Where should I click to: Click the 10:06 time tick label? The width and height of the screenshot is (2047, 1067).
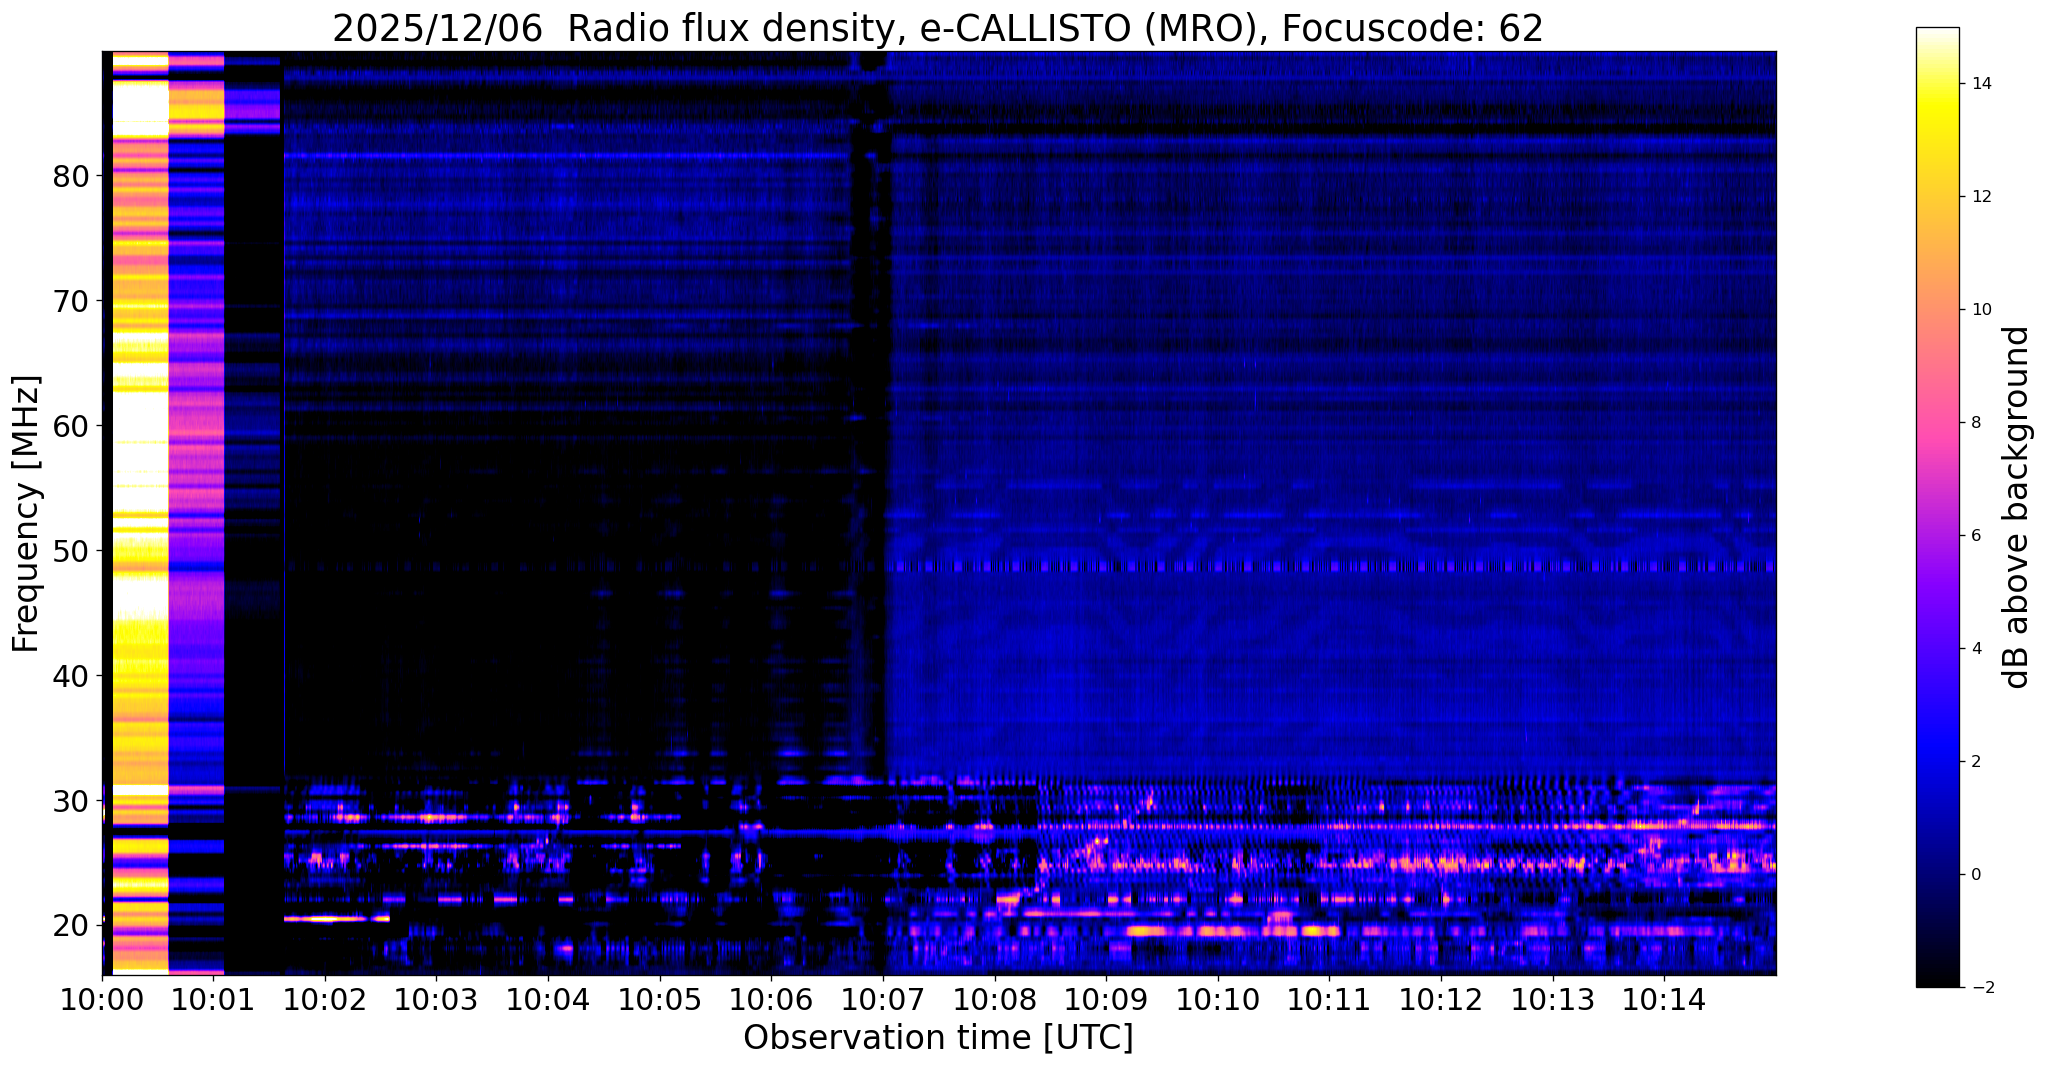tap(771, 999)
